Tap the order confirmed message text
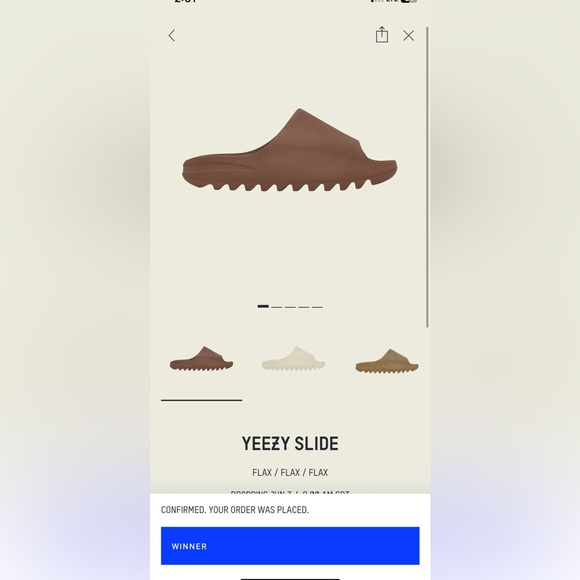Image resolution: width=580 pixels, height=580 pixels. point(235,510)
